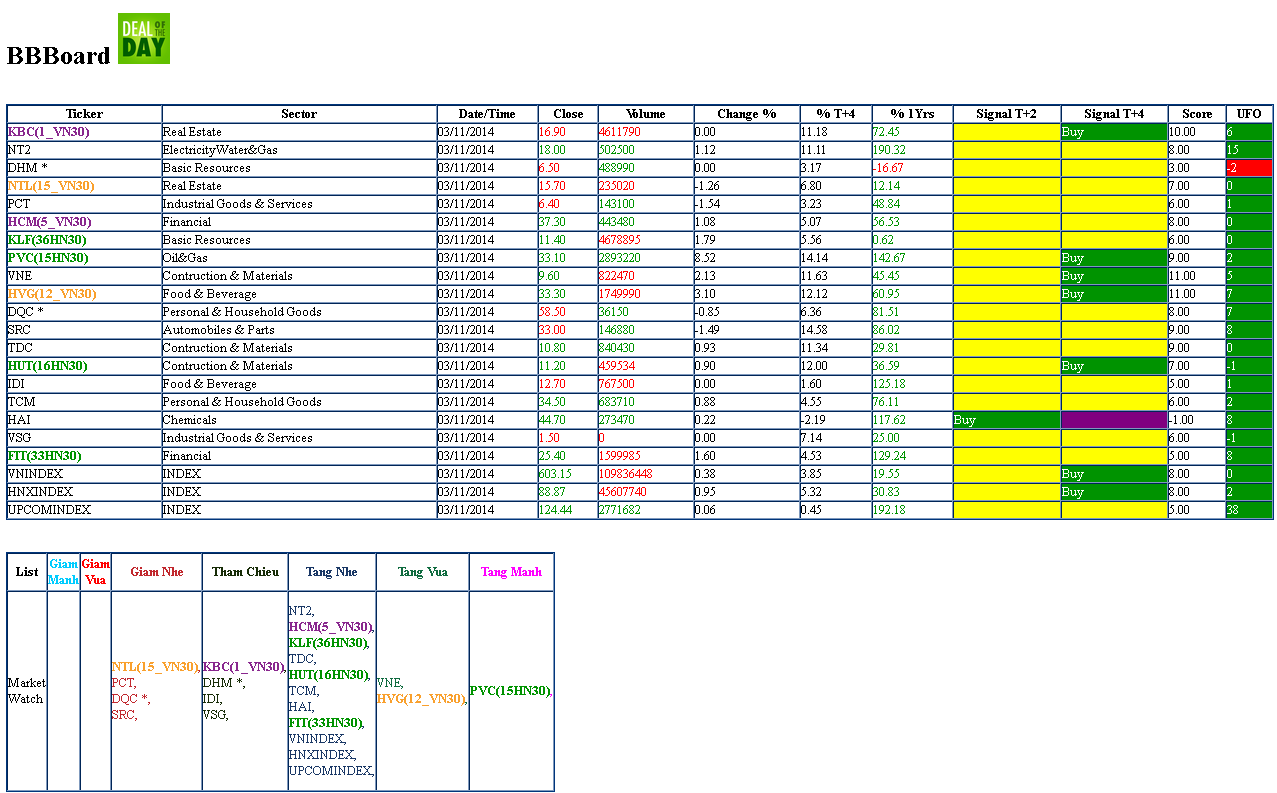Screen dimensions: 1277x793
Task: Click the Deal of the Day icon
Action: tap(144, 39)
